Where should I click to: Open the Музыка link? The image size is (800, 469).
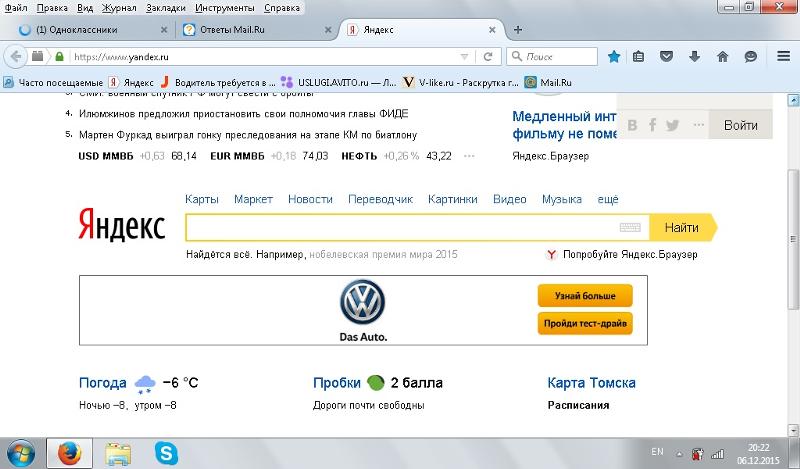point(562,199)
